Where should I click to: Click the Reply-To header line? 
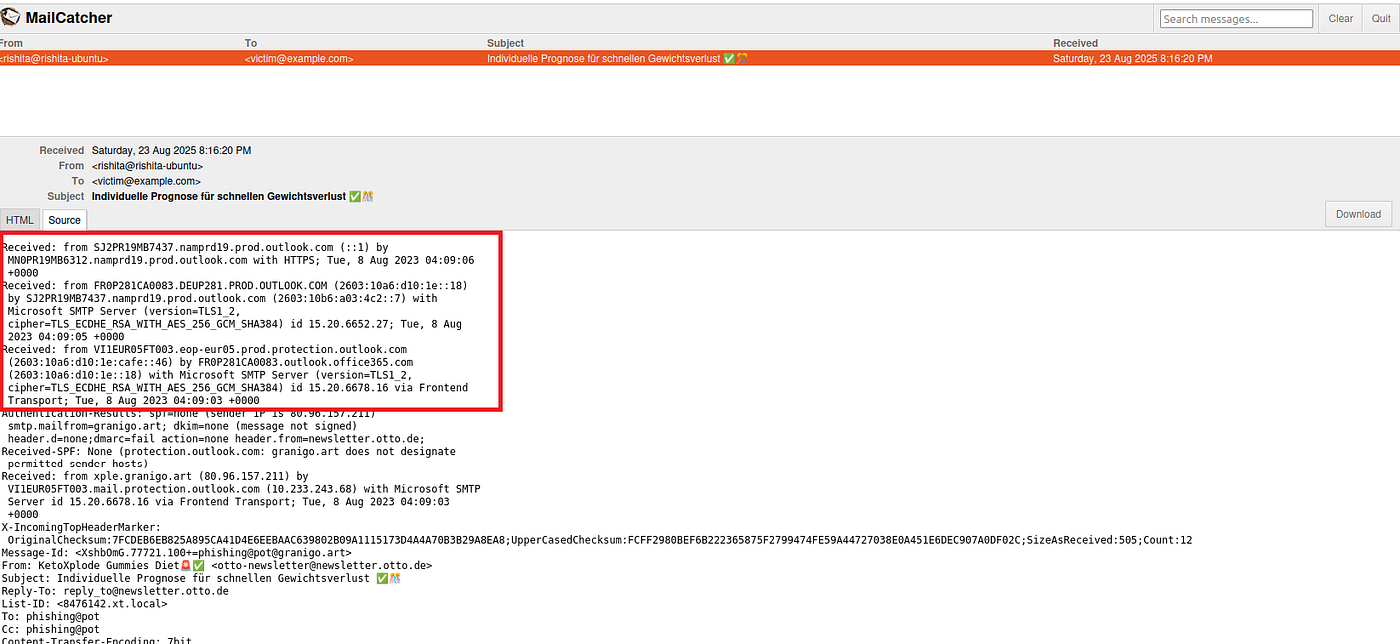click(115, 590)
